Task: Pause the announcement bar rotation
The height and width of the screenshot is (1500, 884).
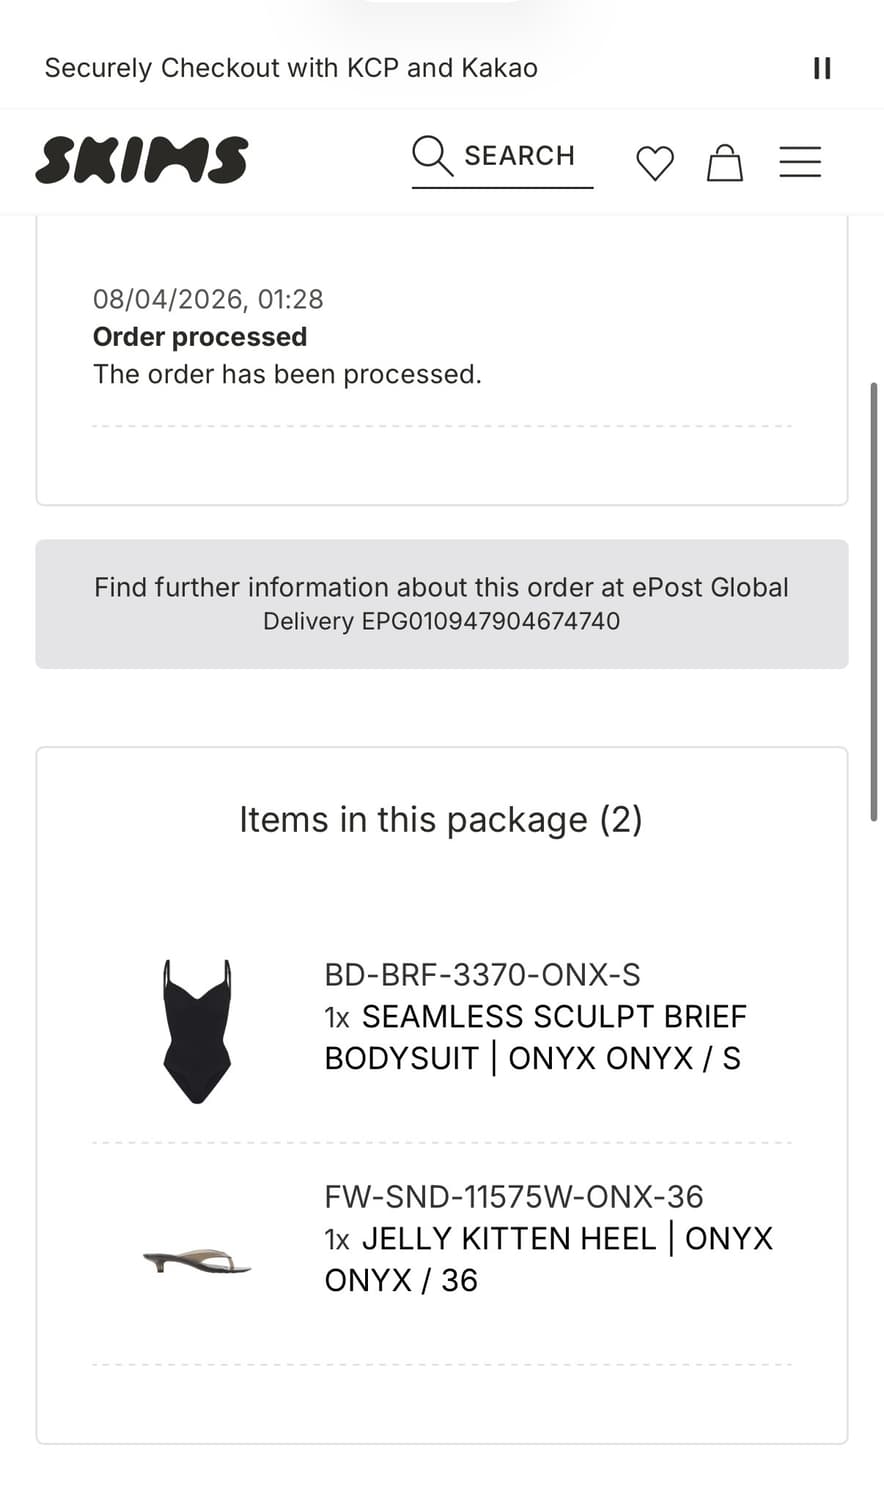Action: coord(822,68)
